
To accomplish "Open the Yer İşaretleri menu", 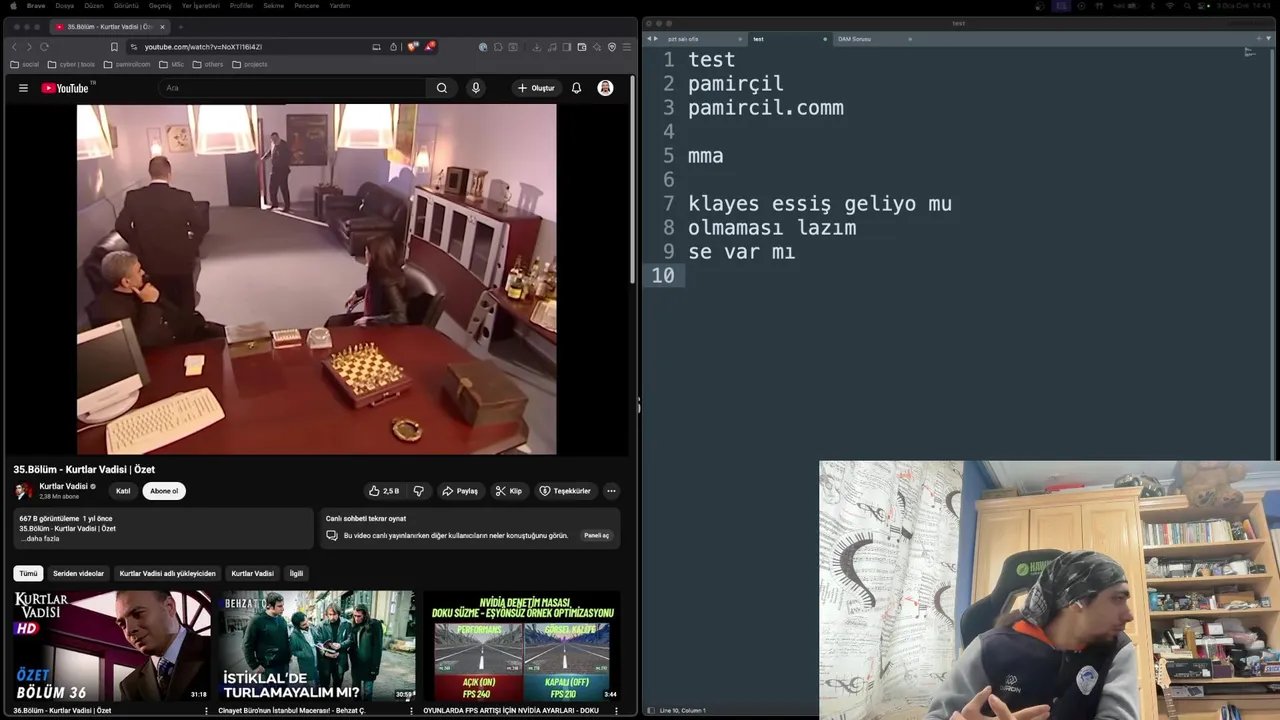I will [200, 6].
